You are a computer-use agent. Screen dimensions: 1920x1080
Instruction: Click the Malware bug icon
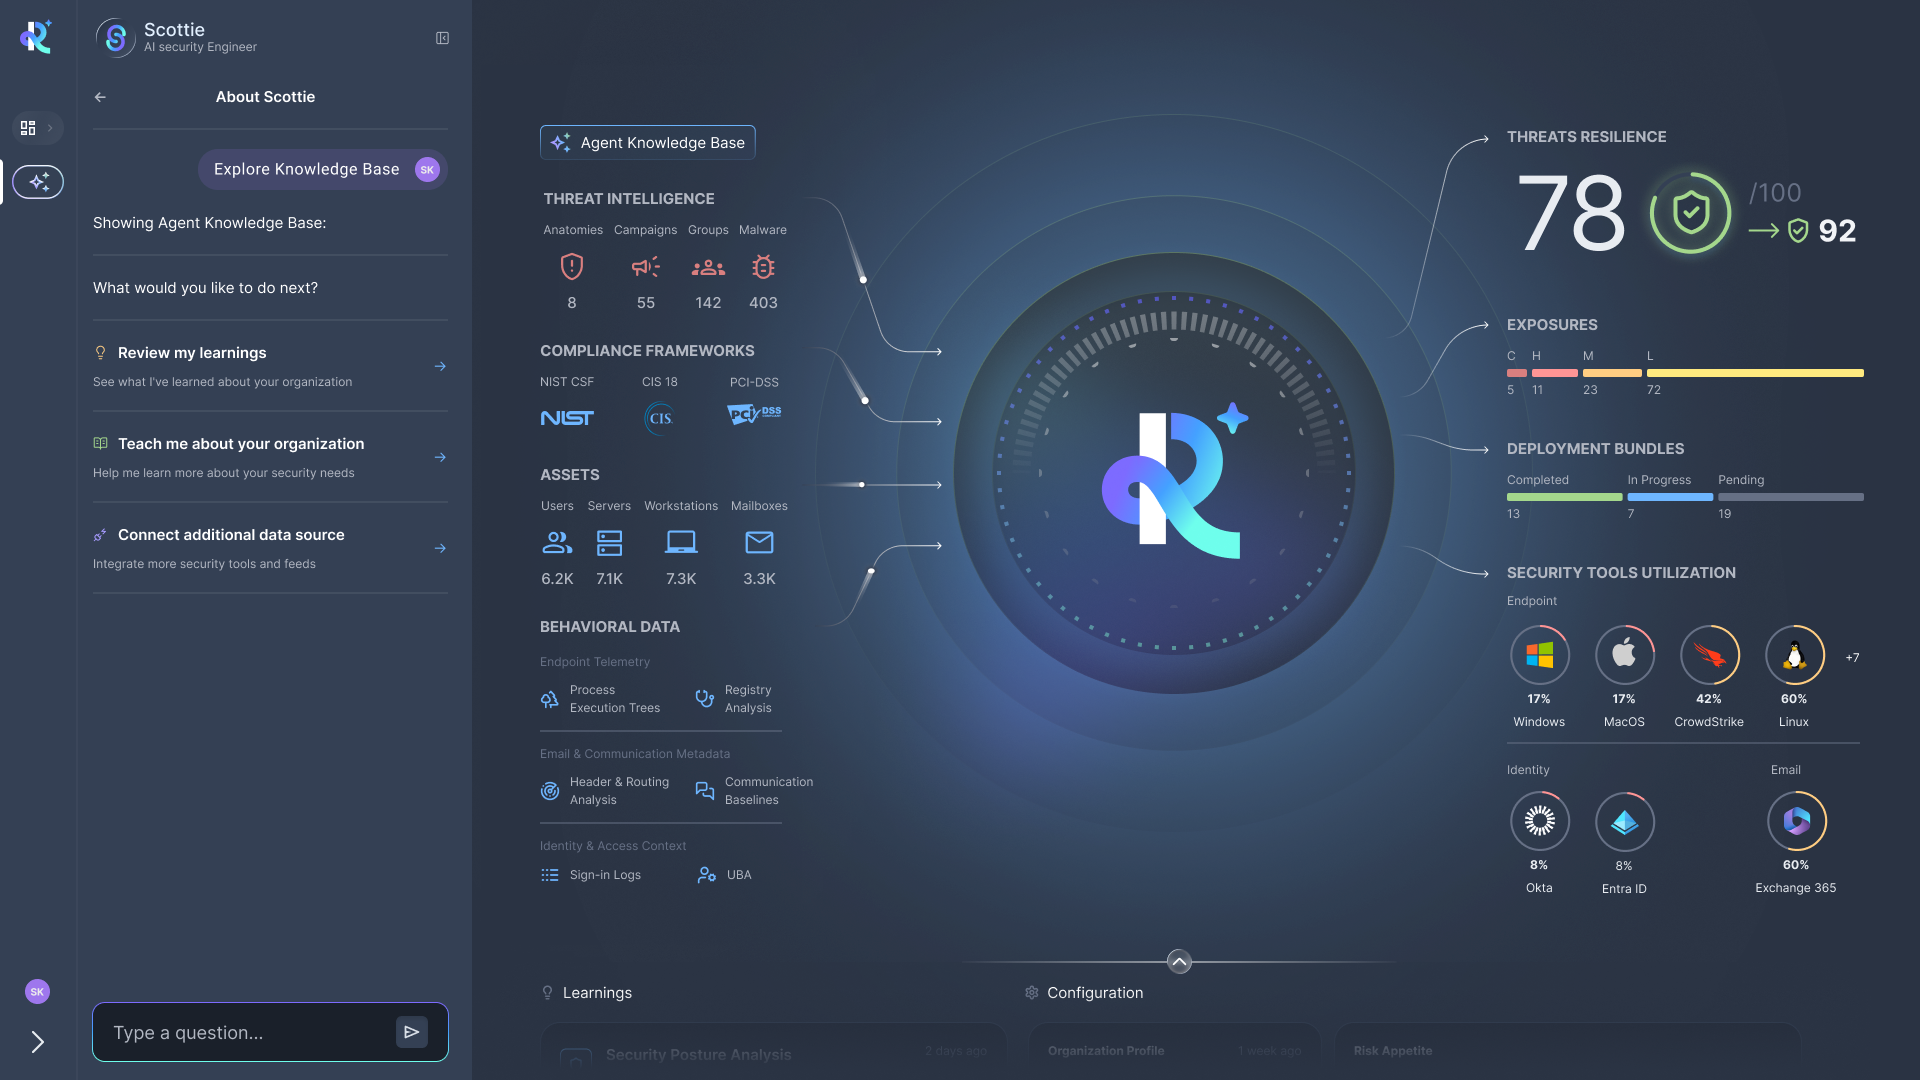click(x=763, y=267)
